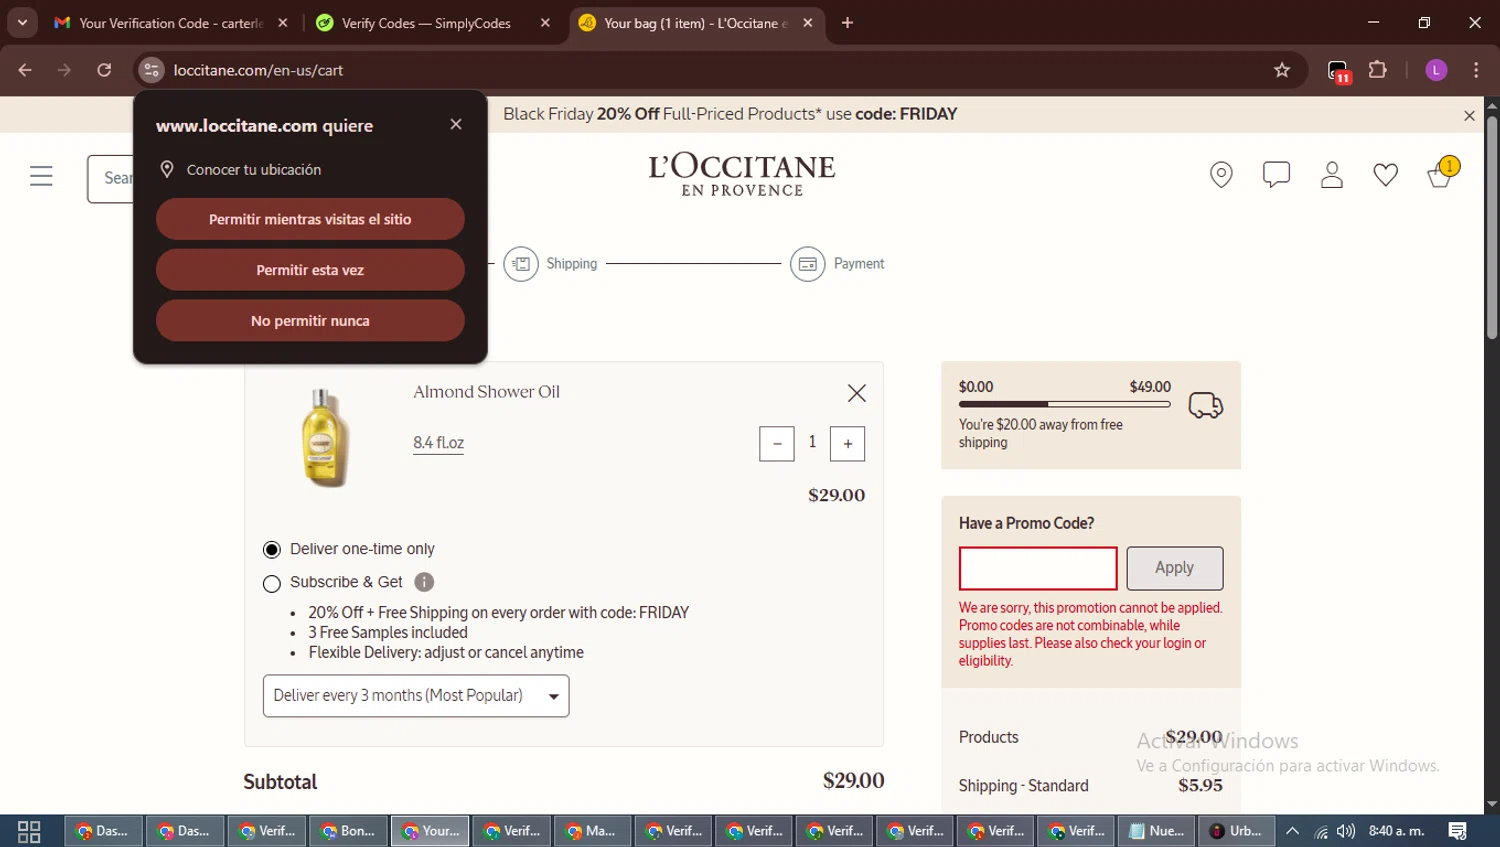Open the chat bubble icon

(x=1276, y=175)
